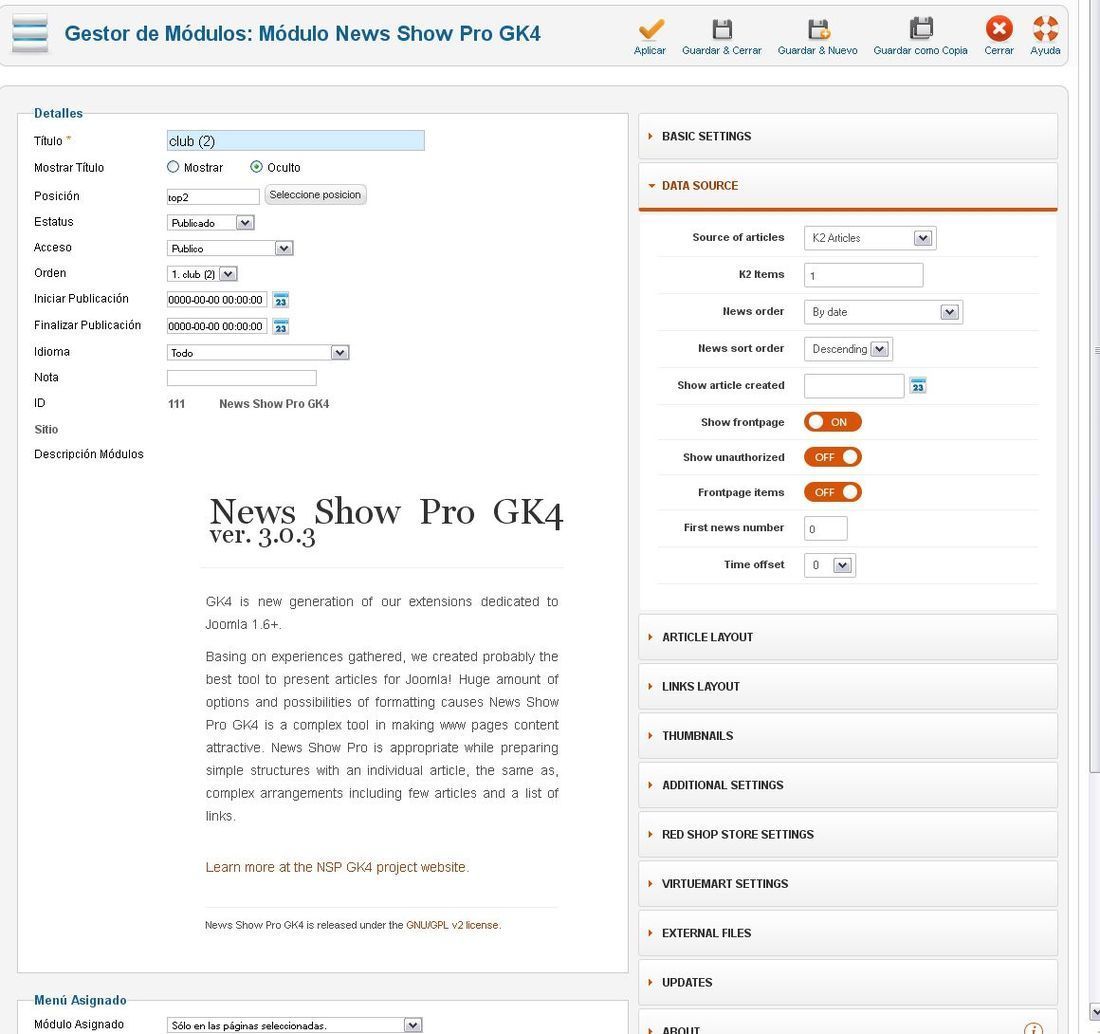Click the Guardar & Nuevo icon
The width and height of the screenshot is (1100, 1034).
pos(818,29)
